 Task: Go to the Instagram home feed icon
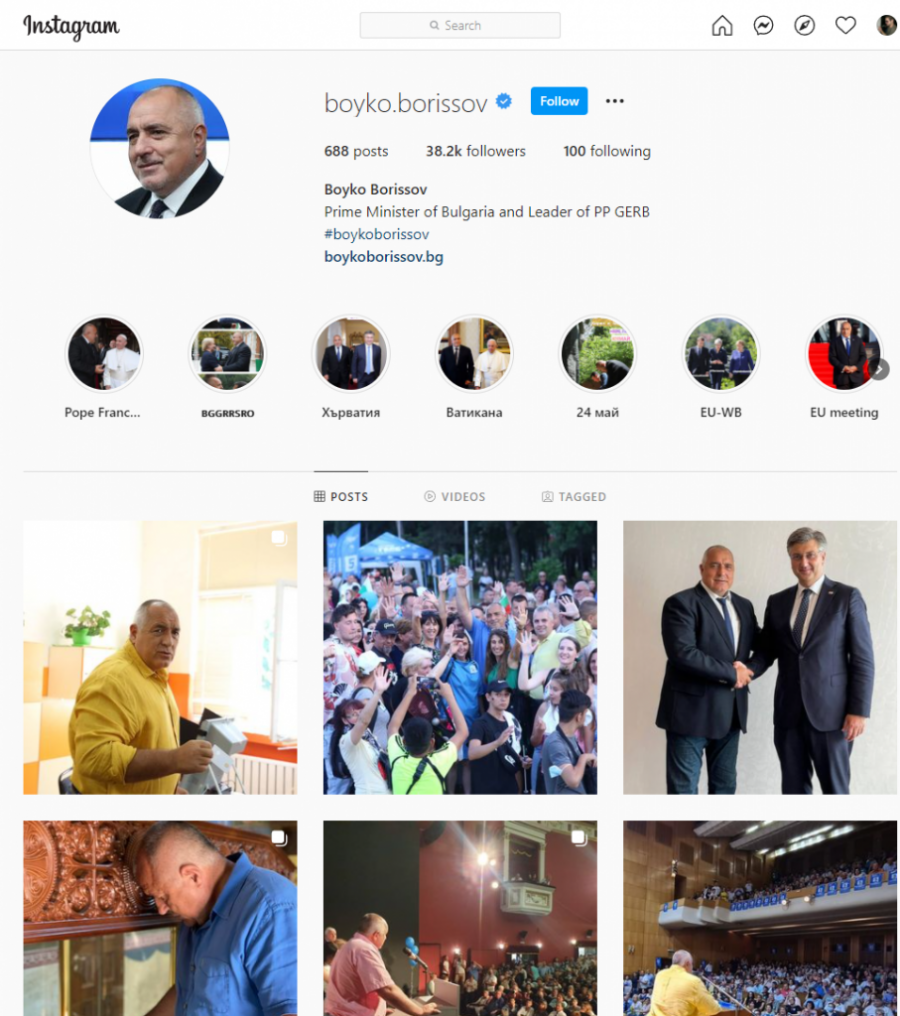[722, 26]
